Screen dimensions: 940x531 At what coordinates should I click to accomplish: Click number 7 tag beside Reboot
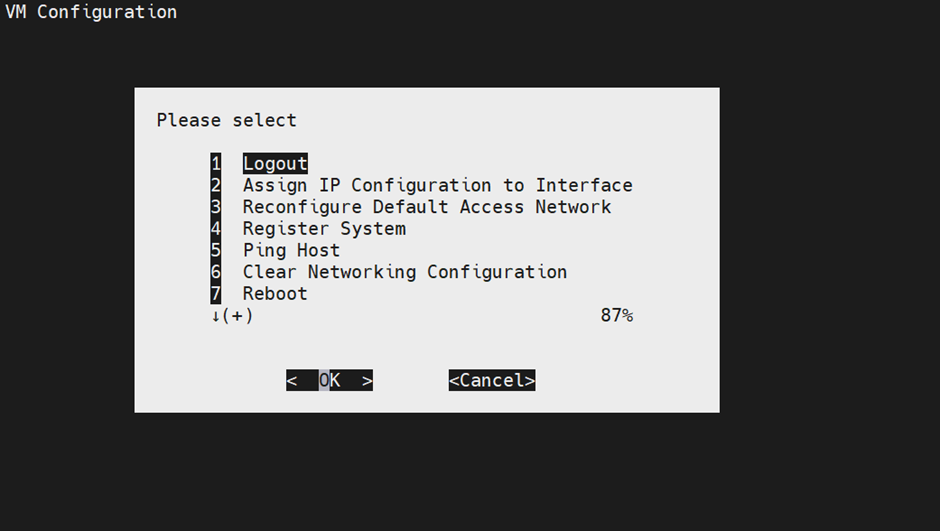[x=215, y=294]
